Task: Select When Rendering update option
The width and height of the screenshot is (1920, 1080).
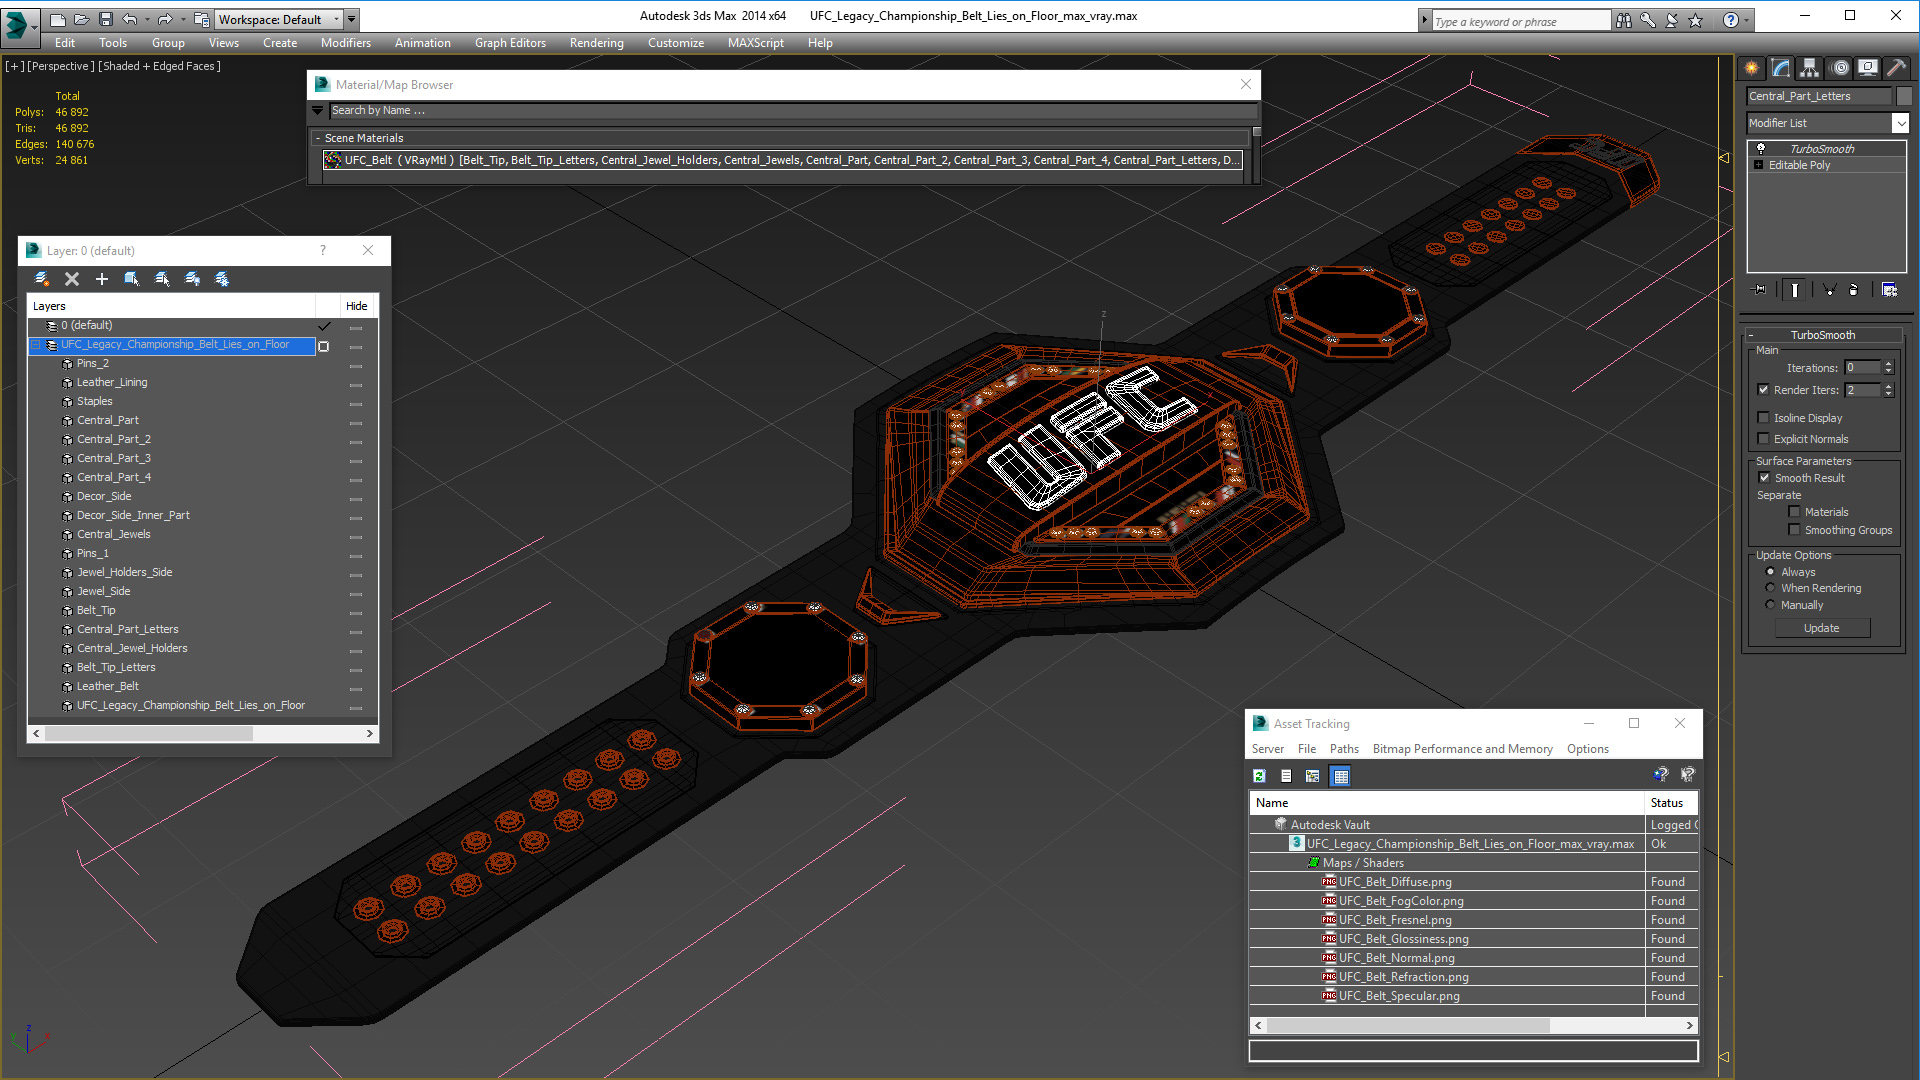Action: point(1770,588)
